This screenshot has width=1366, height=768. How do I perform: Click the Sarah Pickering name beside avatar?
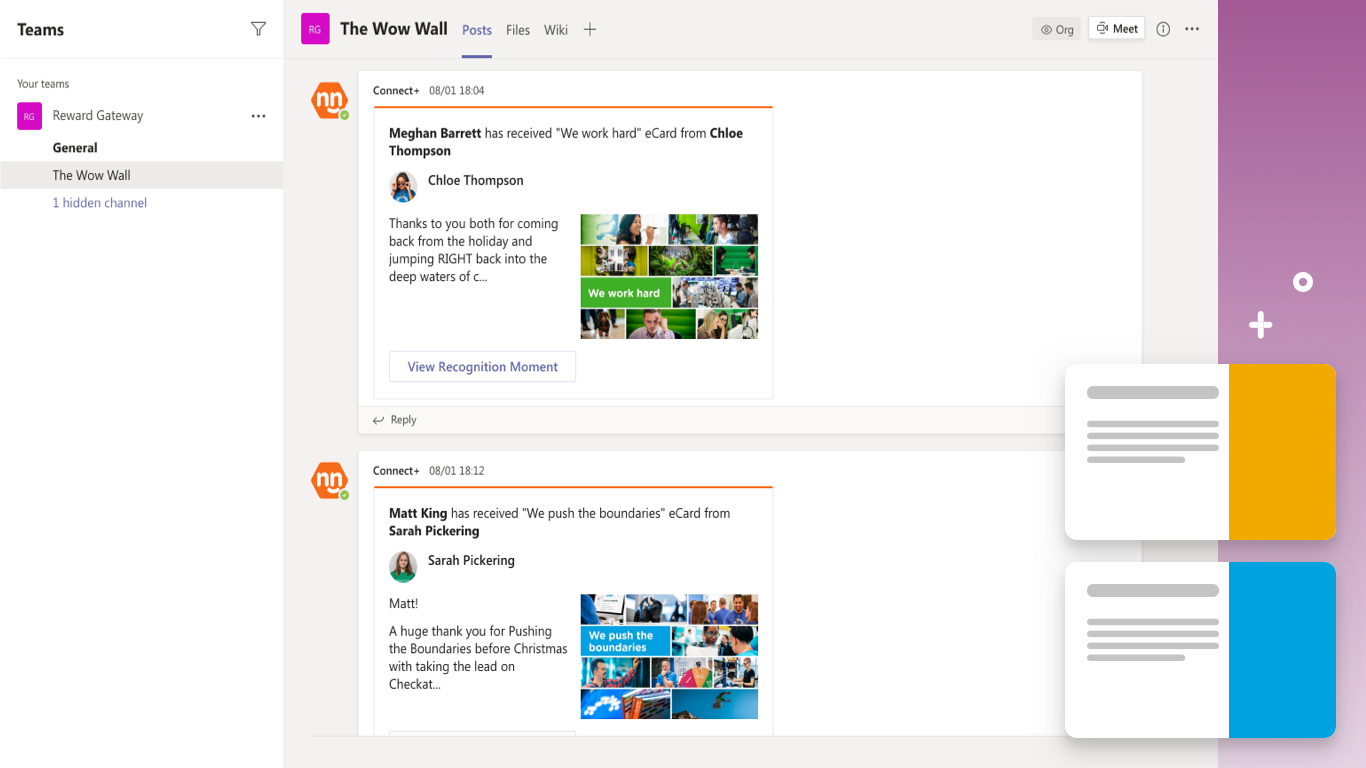[x=471, y=560]
